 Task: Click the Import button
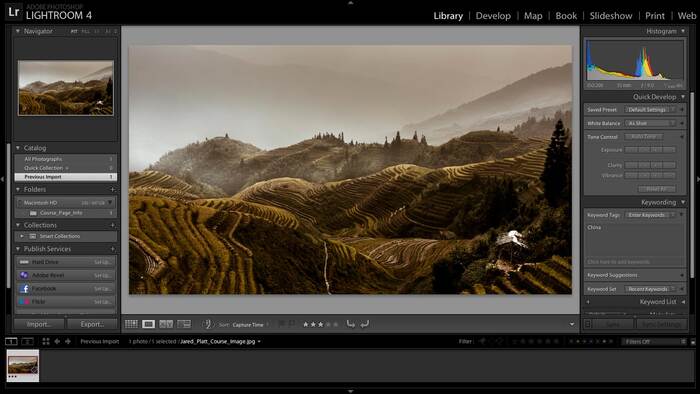39,324
